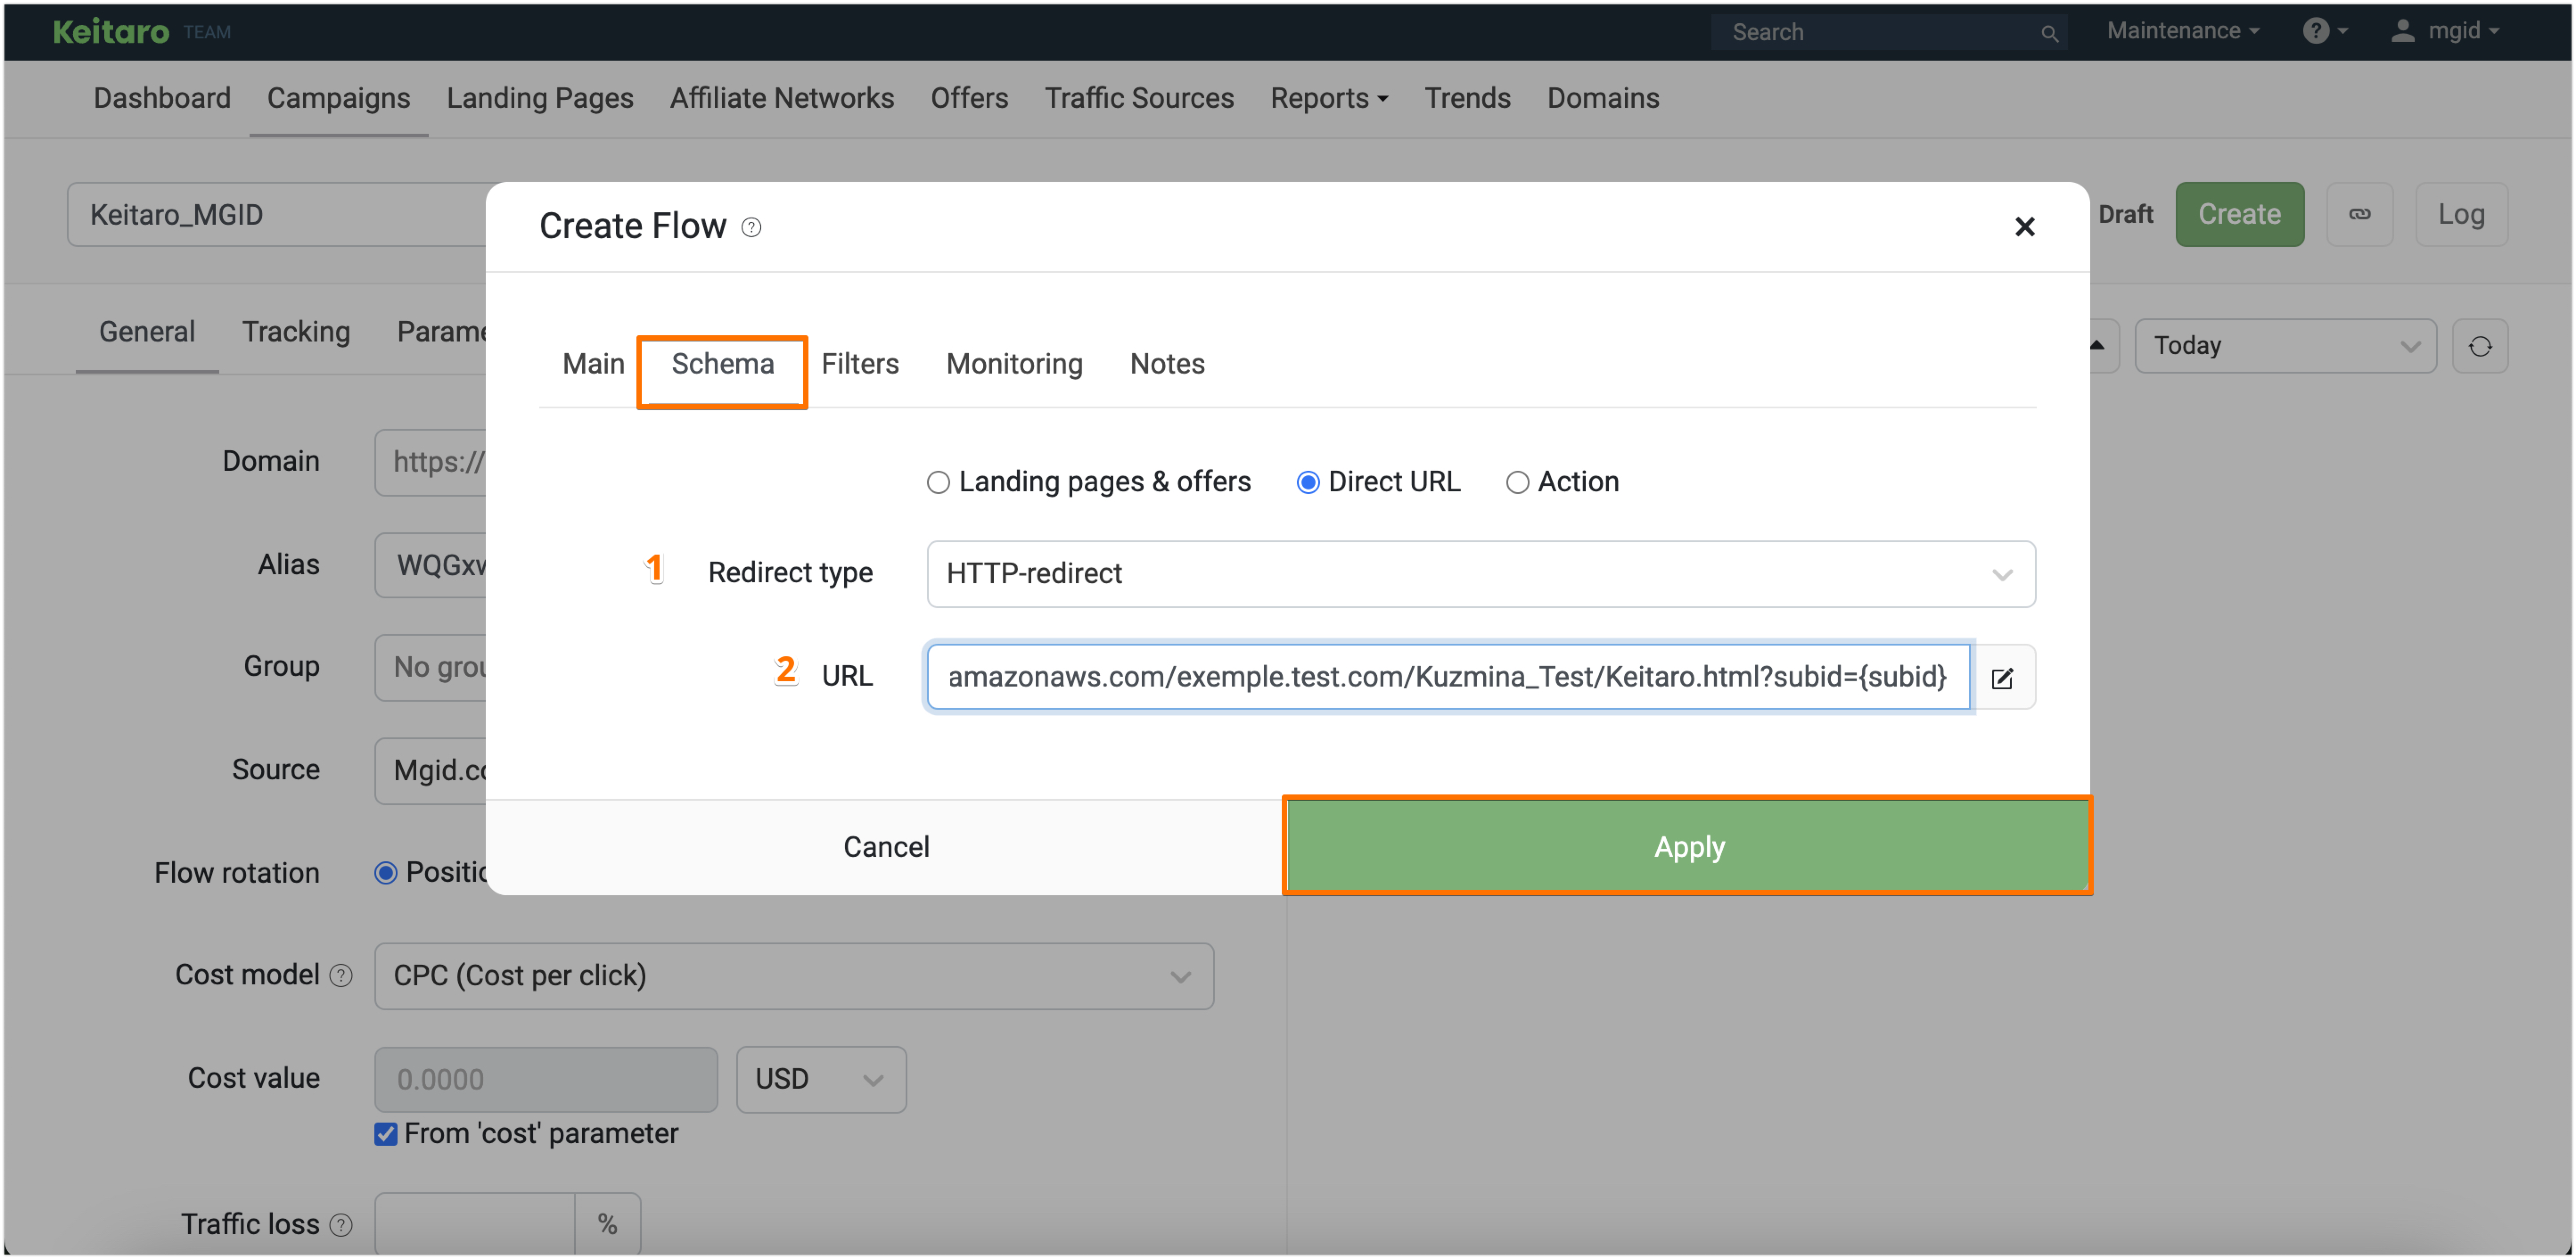The height and width of the screenshot is (1259, 2576).
Task: Click into the URL input field
Action: [1446, 677]
